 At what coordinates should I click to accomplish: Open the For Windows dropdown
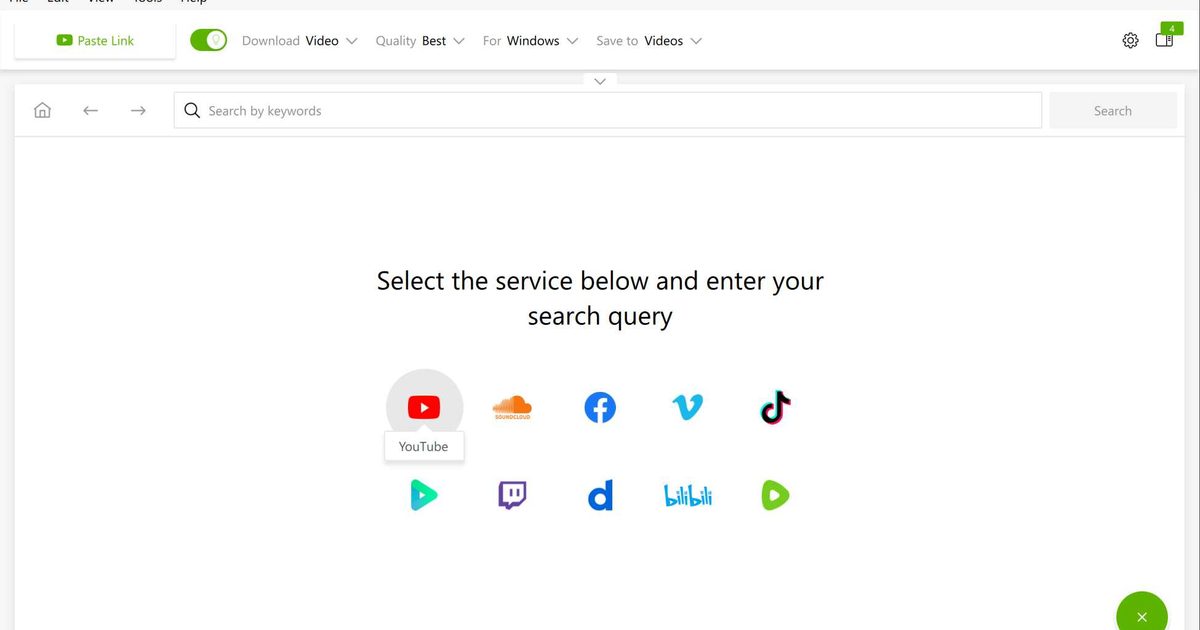point(530,41)
